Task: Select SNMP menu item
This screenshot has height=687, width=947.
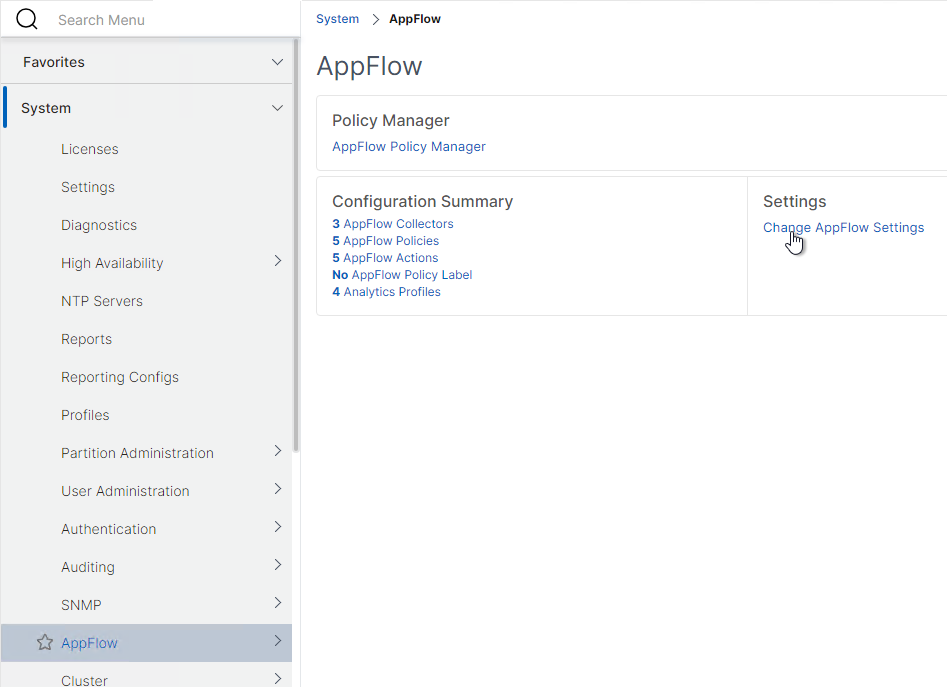Action: (81, 606)
